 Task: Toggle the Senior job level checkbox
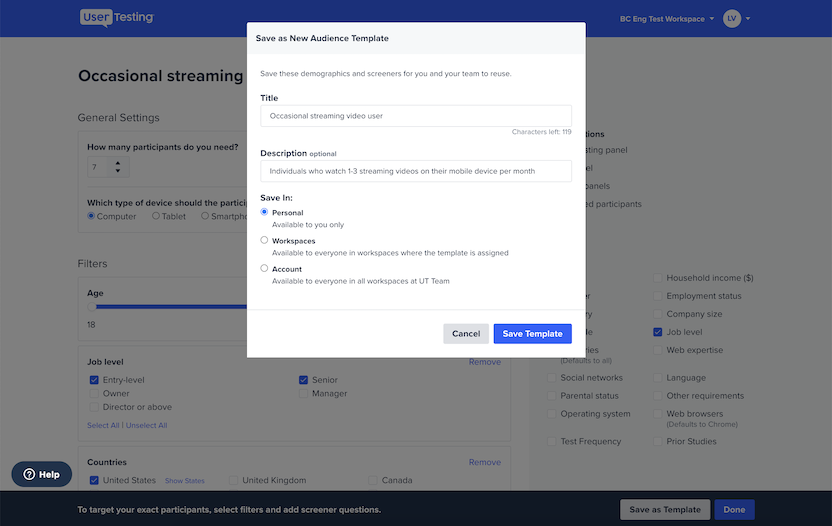pyautogui.click(x=303, y=380)
